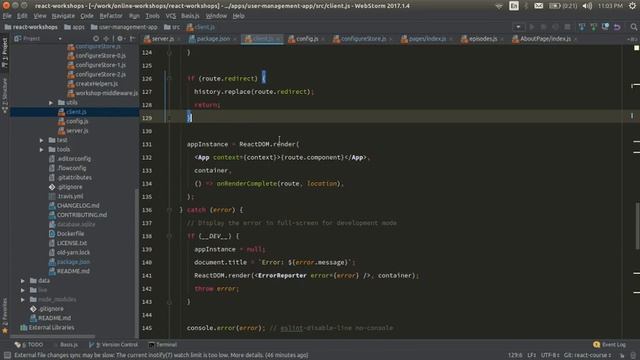Click the Stop square icon in toolbar
This screenshot has width=640, height=360.
point(567,27)
